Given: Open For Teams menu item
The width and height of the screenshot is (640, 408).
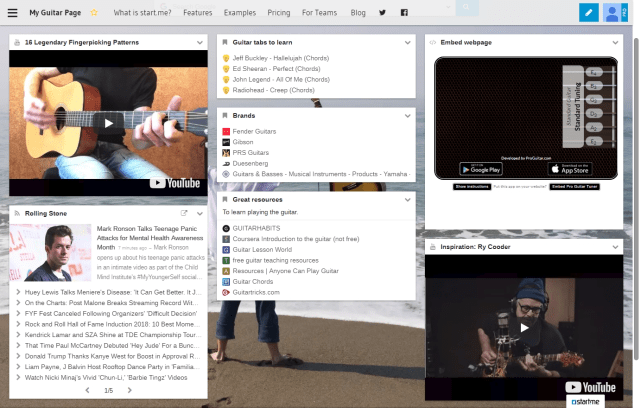Looking at the screenshot, I should click(x=320, y=13).
